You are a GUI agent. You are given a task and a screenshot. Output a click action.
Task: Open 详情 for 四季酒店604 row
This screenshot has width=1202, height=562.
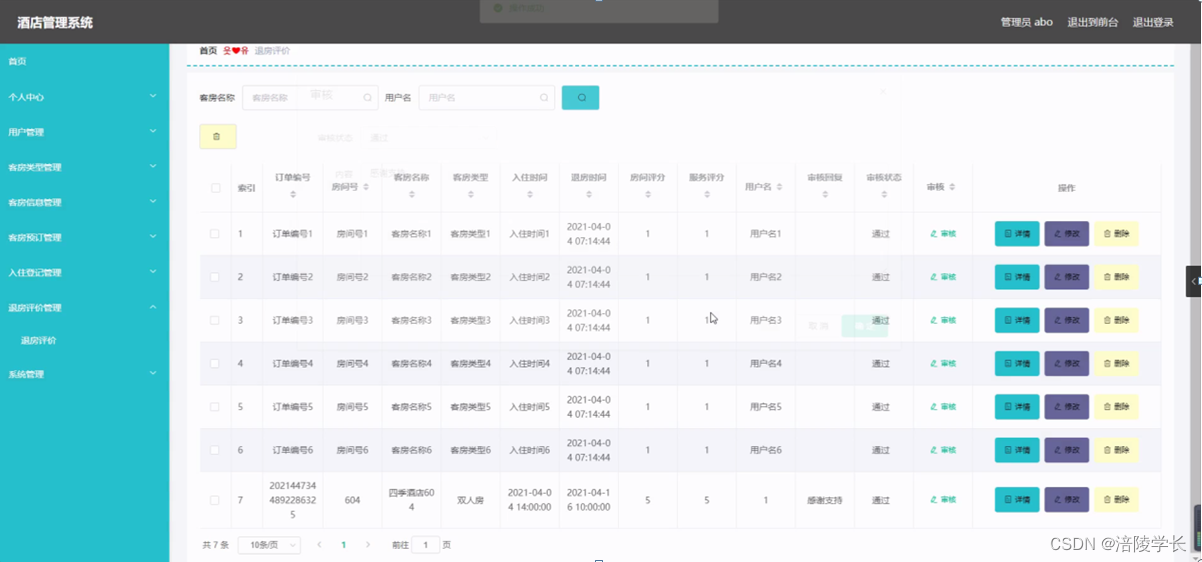click(1017, 499)
